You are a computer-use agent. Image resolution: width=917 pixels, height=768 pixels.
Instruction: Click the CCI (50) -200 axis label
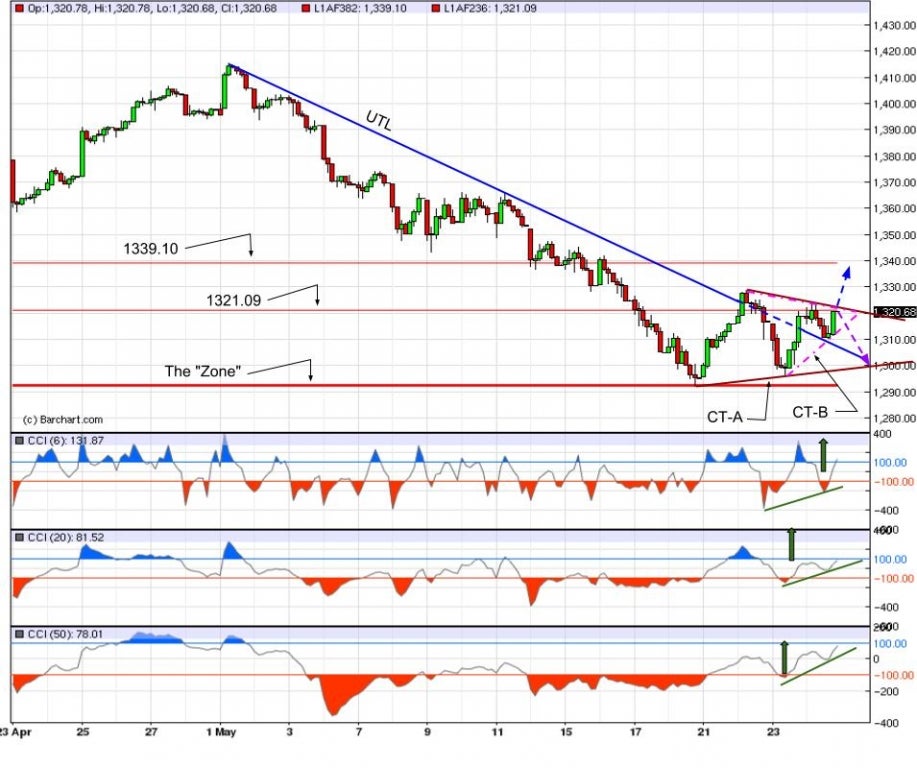884,691
